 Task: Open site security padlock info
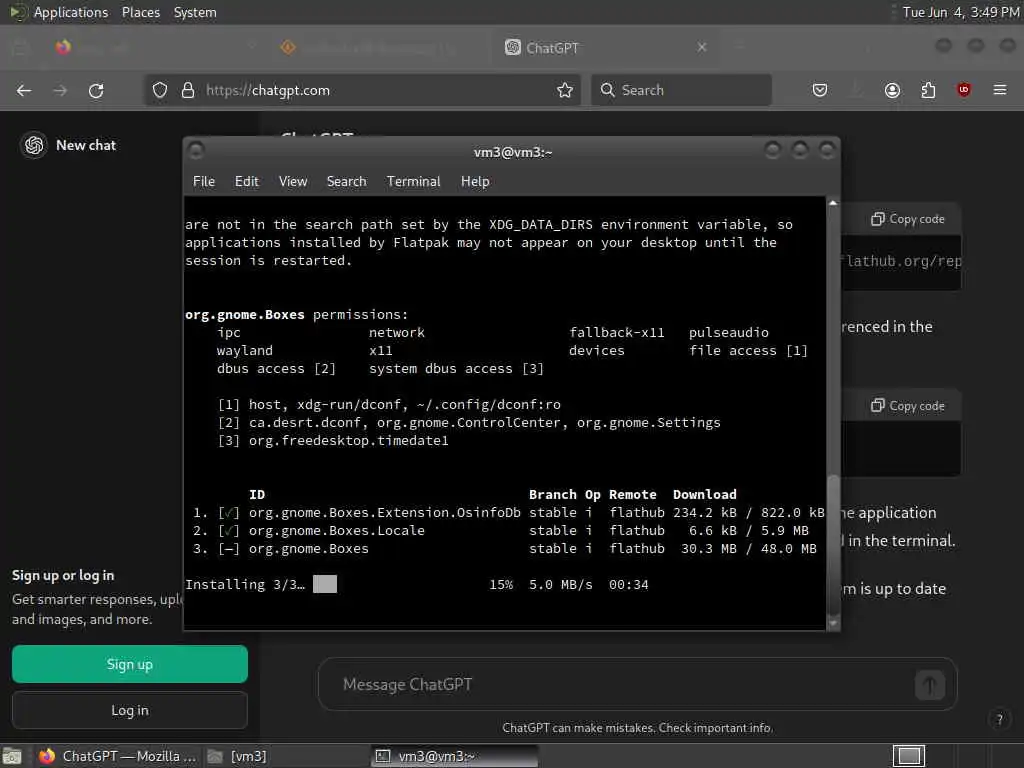point(188,90)
